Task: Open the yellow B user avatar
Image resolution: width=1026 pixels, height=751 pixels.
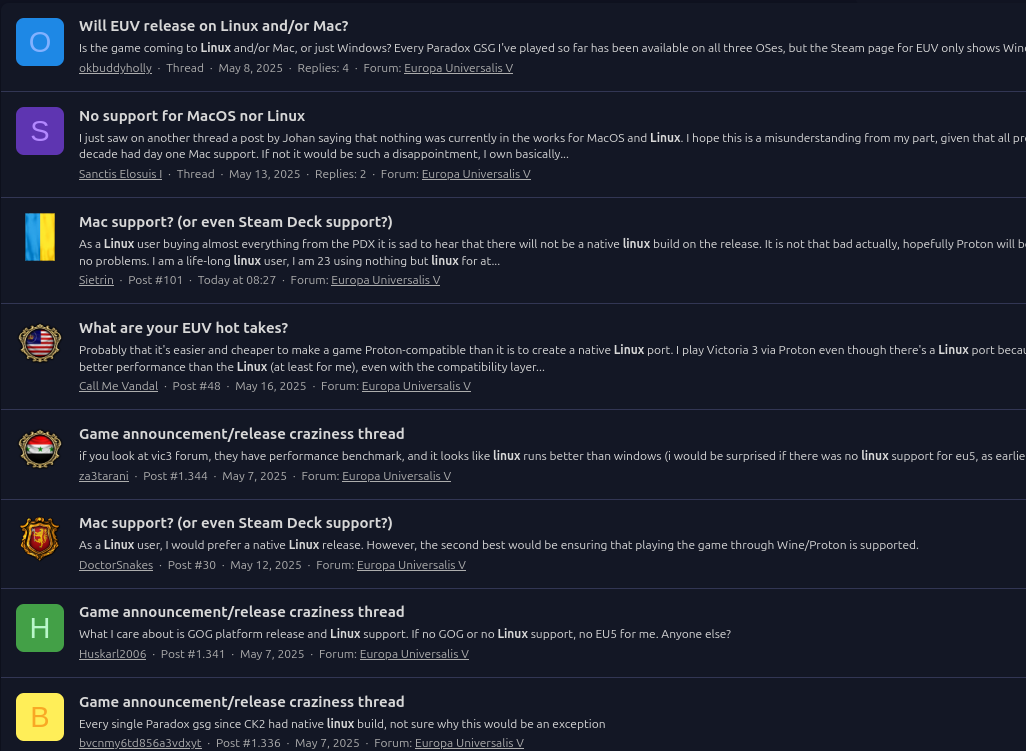Action: coord(40,717)
